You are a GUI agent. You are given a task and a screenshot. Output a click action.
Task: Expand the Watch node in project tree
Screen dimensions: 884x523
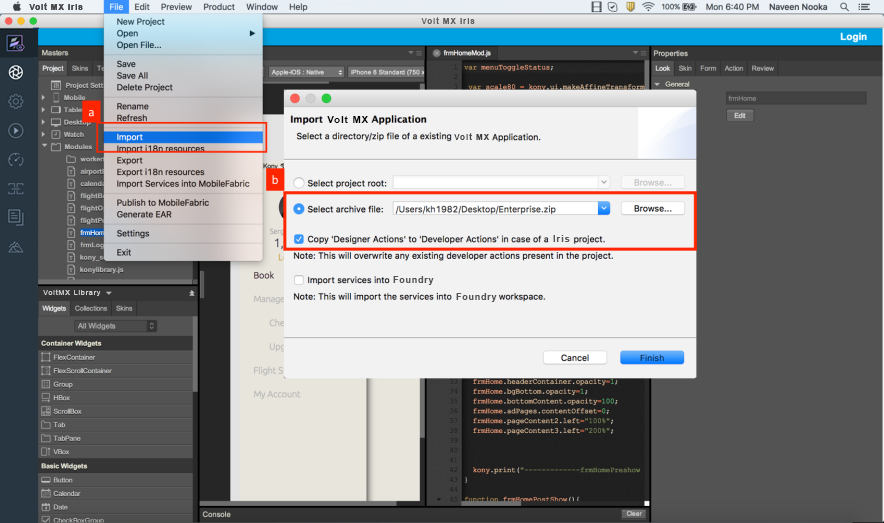click(x=43, y=134)
